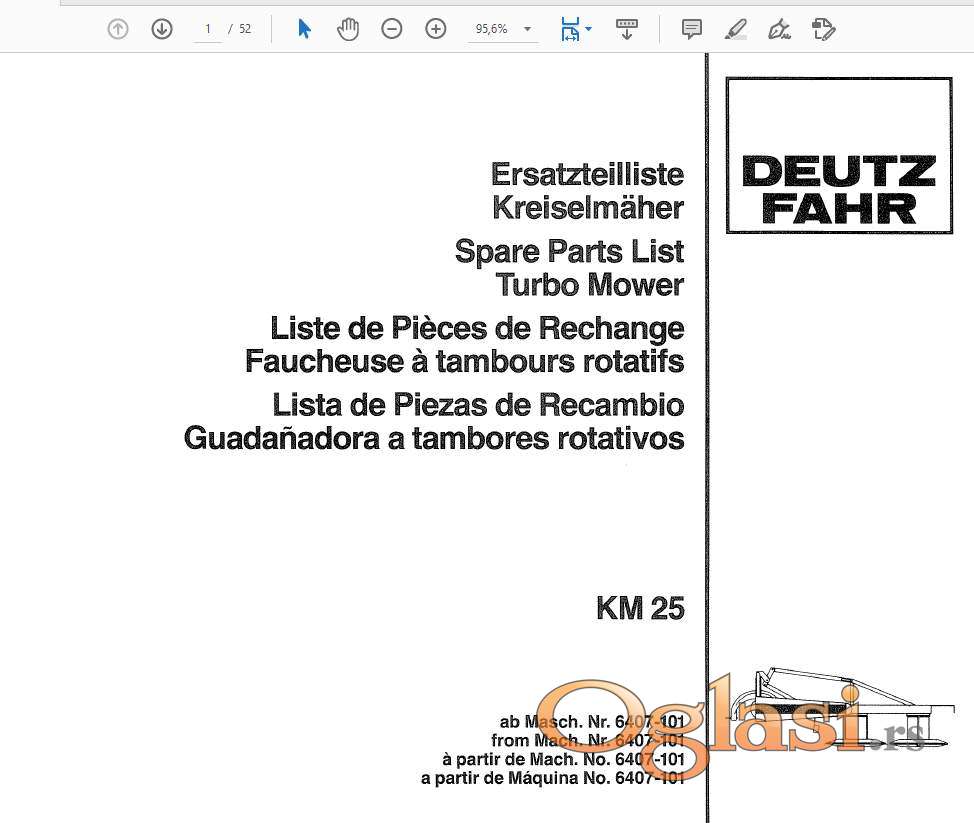Image resolution: width=974 pixels, height=823 pixels.
Task: Click the pencil-on-page toolbar icon
Action: click(824, 29)
